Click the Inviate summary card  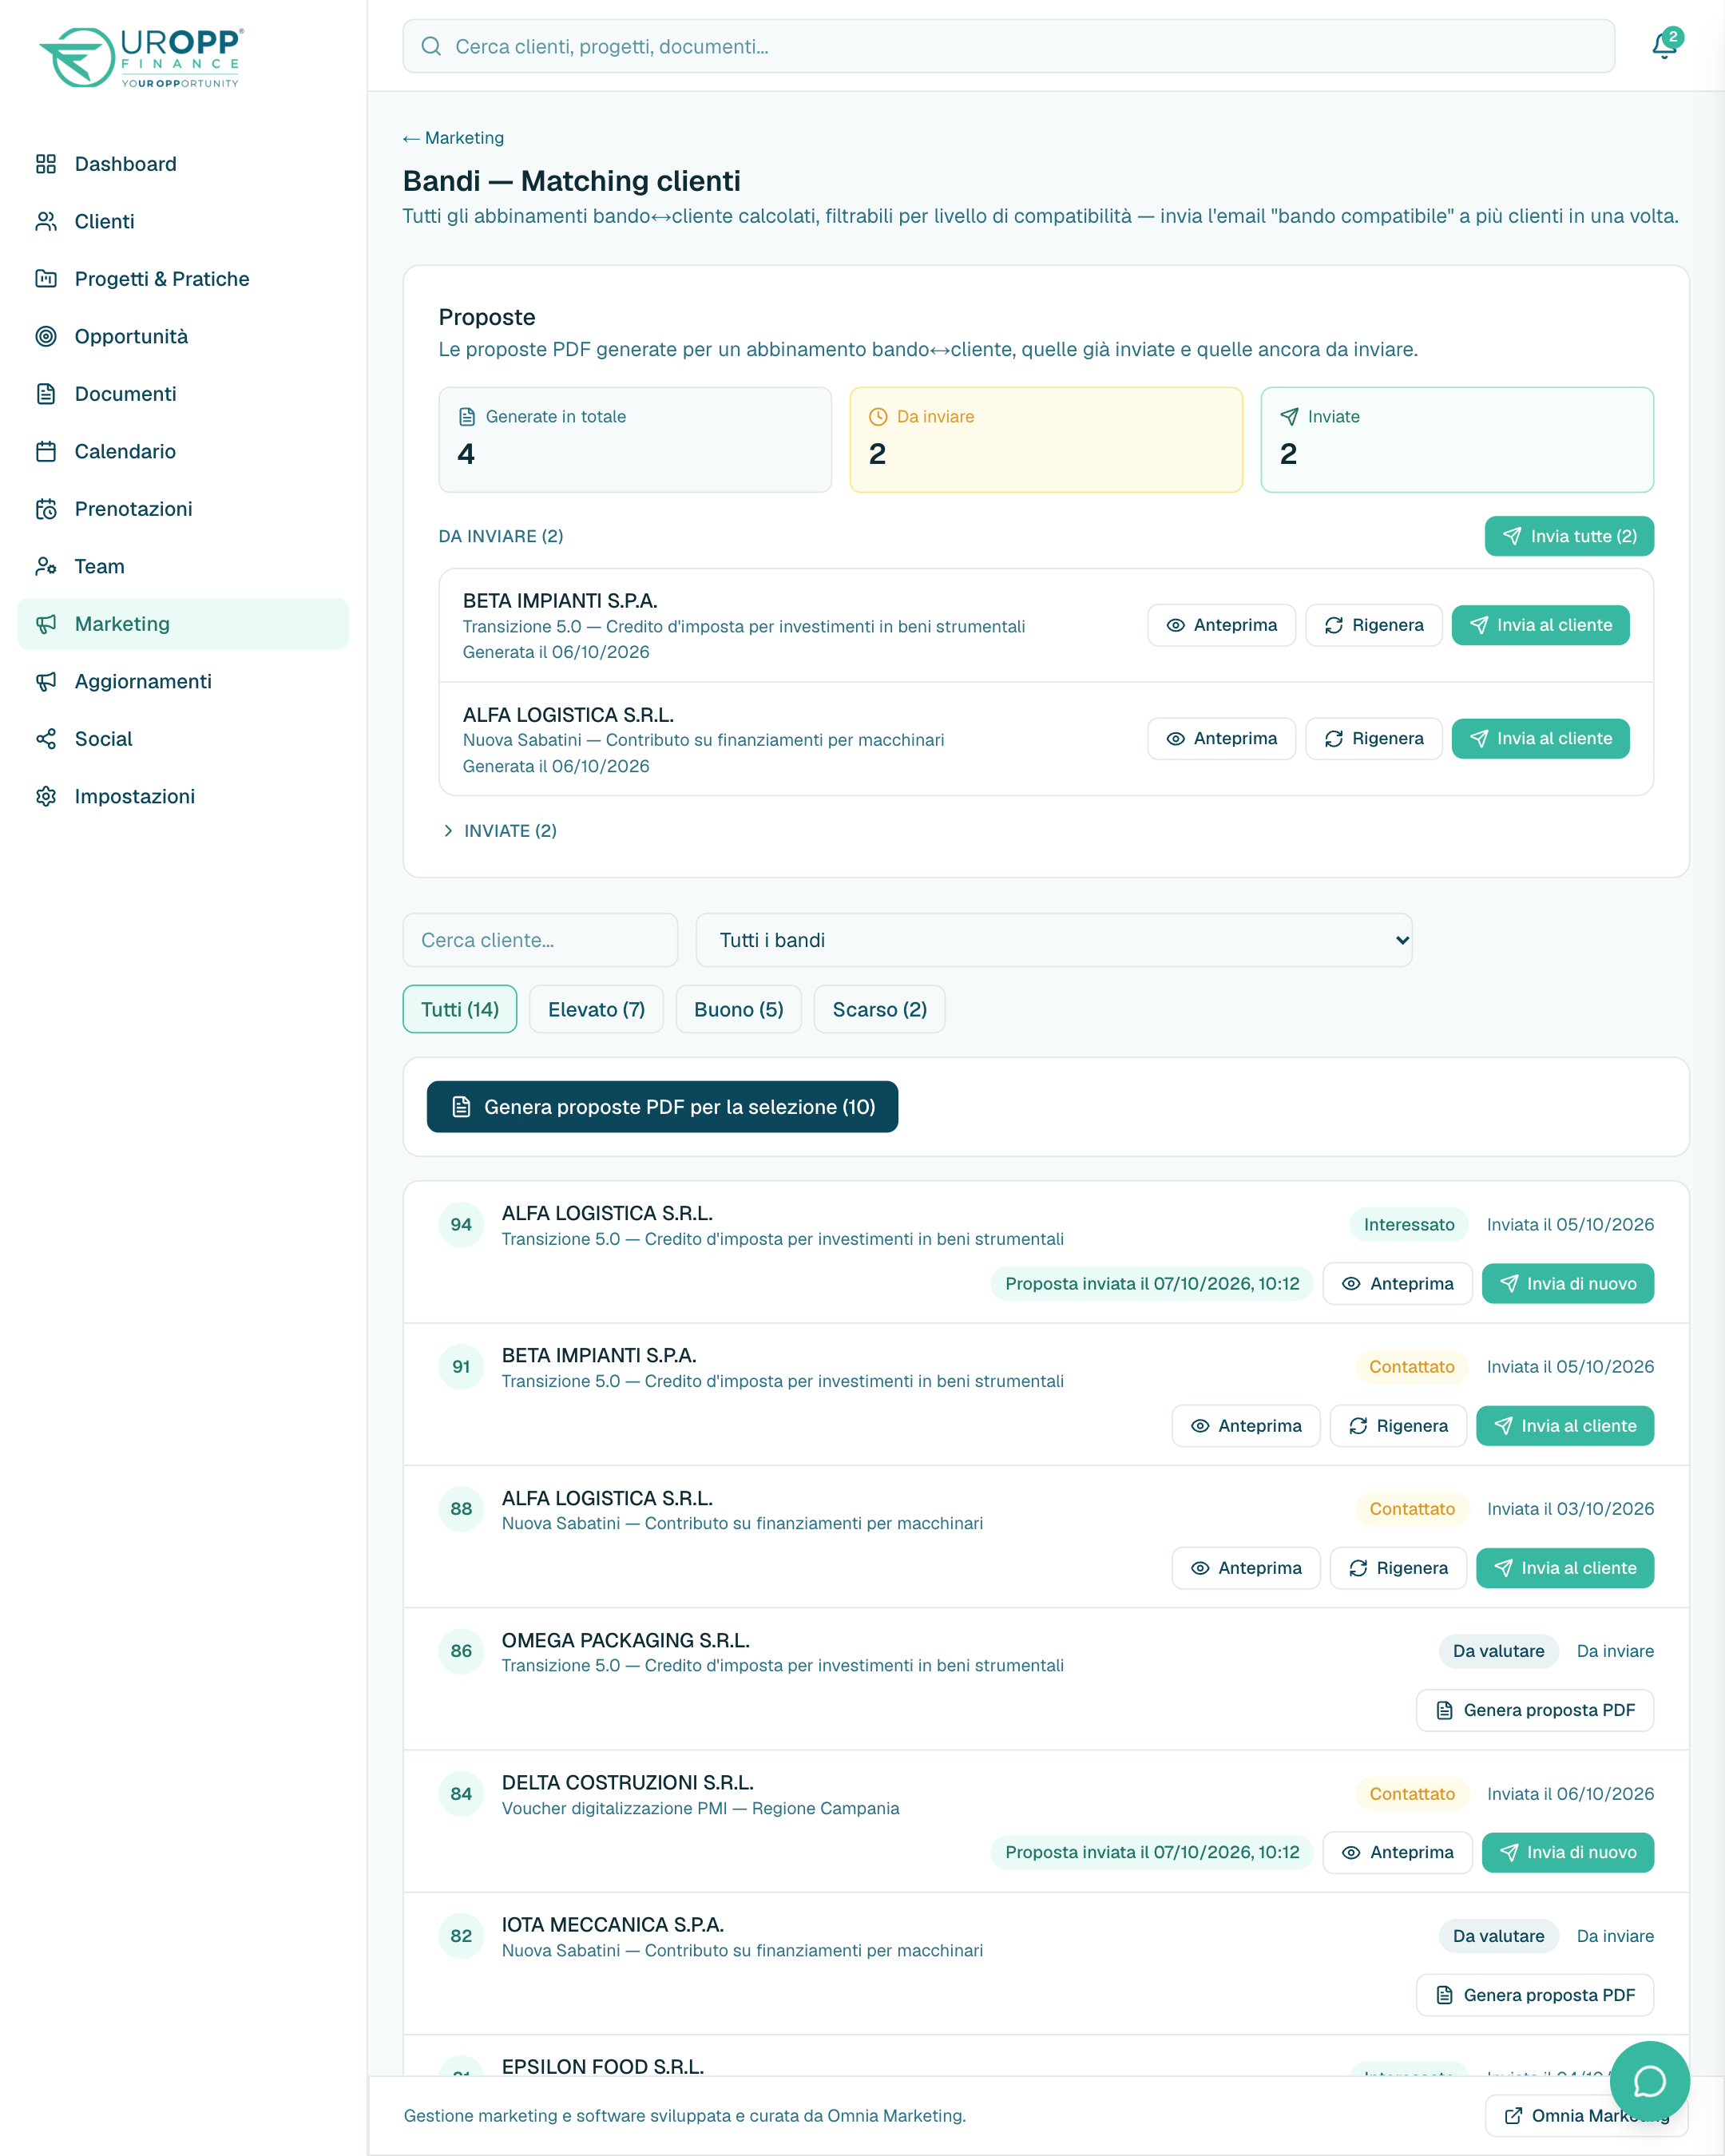(x=1457, y=440)
